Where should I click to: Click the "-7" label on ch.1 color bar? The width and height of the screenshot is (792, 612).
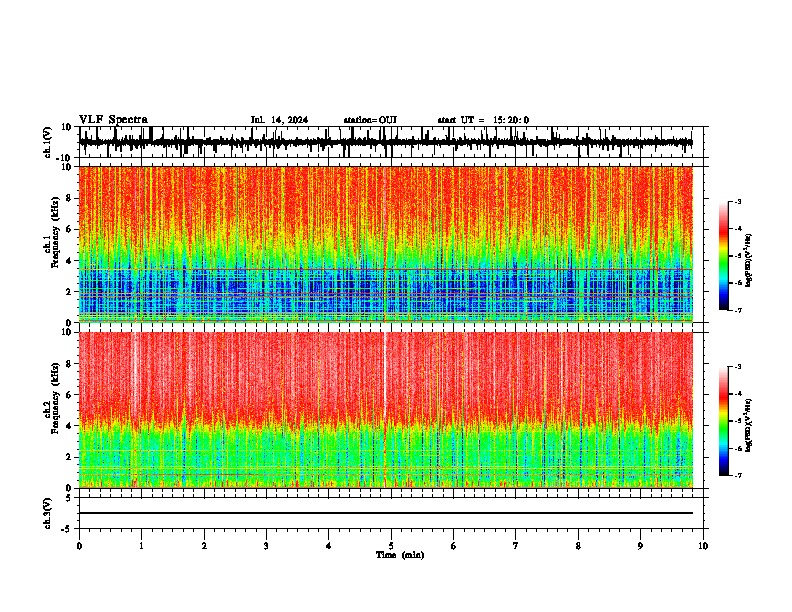[x=737, y=310]
